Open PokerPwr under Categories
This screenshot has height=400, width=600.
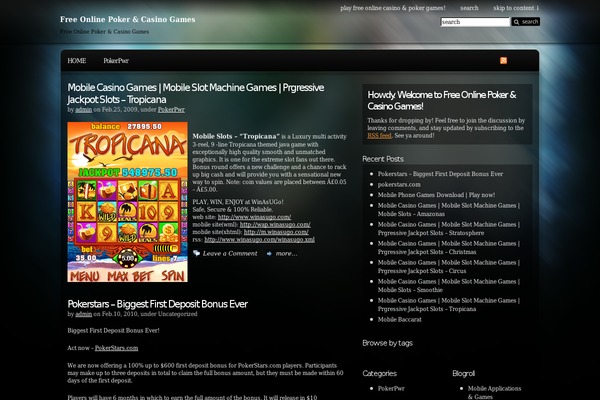[x=391, y=388]
